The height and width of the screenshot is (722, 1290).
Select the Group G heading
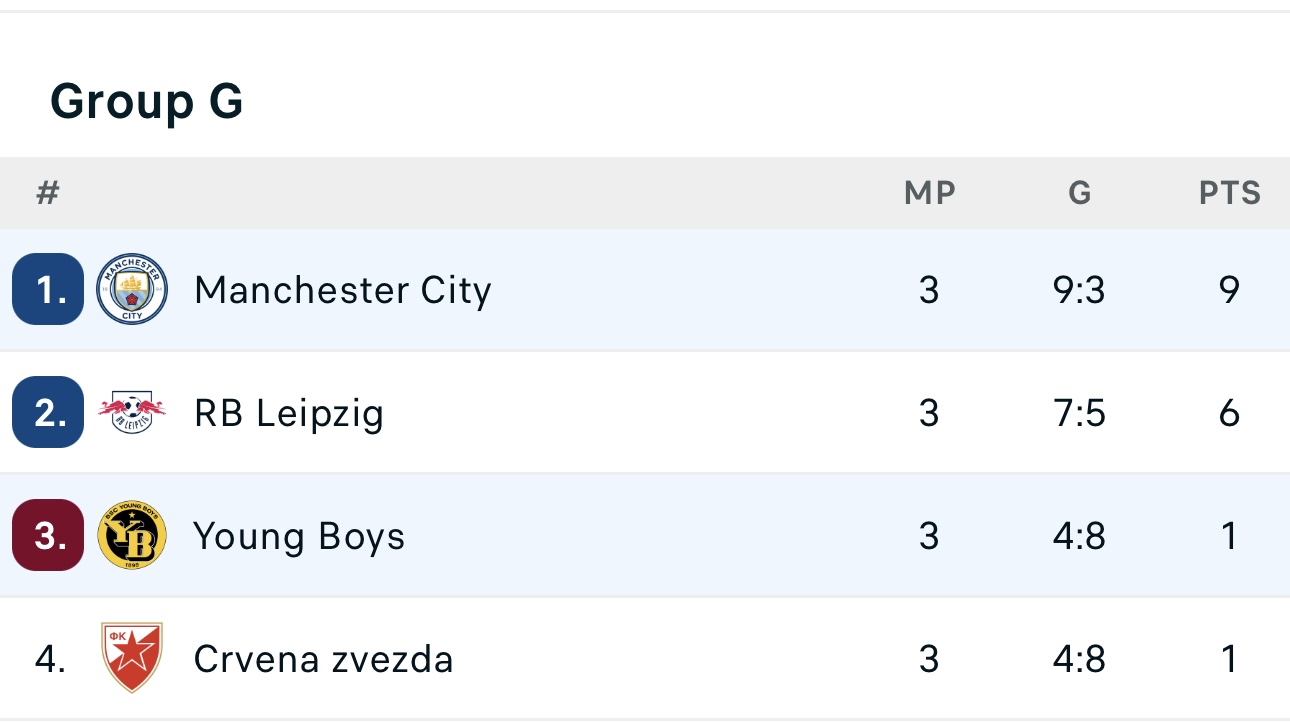(x=147, y=101)
